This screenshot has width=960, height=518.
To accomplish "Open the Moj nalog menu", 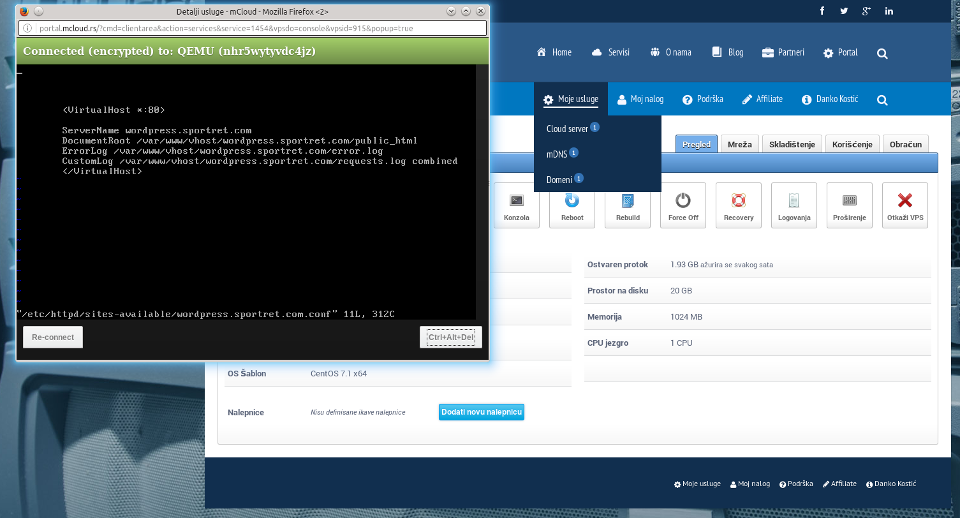I will pyautogui.click(x=641, y=100).
